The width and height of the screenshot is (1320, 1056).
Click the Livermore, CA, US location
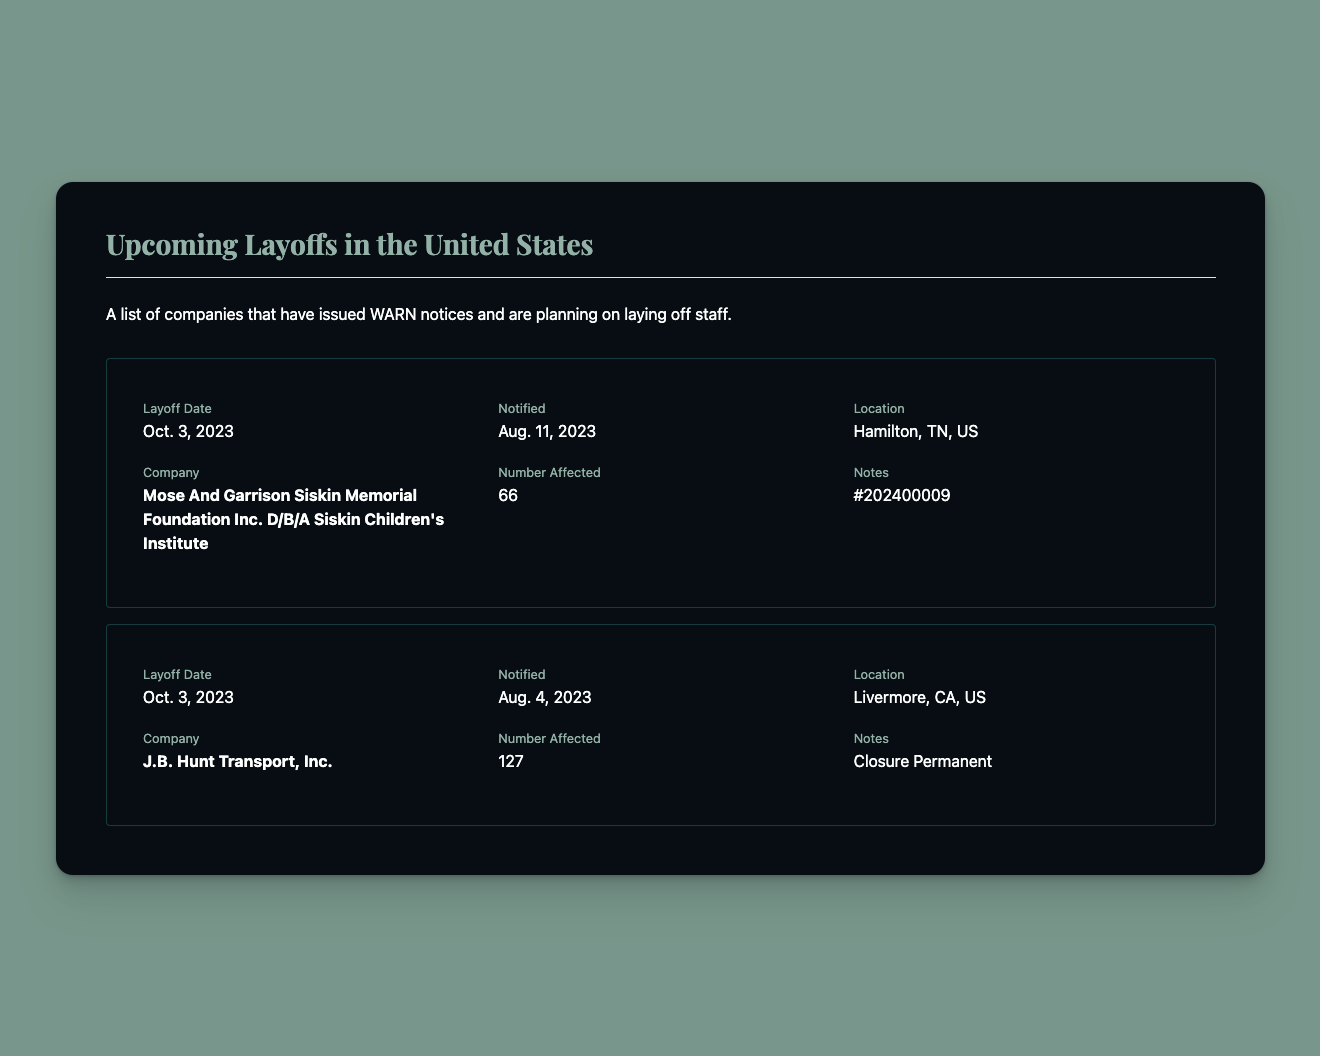(919, 697)
